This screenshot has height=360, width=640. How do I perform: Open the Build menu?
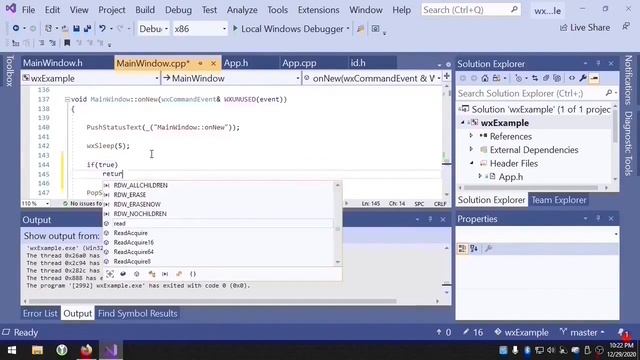[145, 10]
